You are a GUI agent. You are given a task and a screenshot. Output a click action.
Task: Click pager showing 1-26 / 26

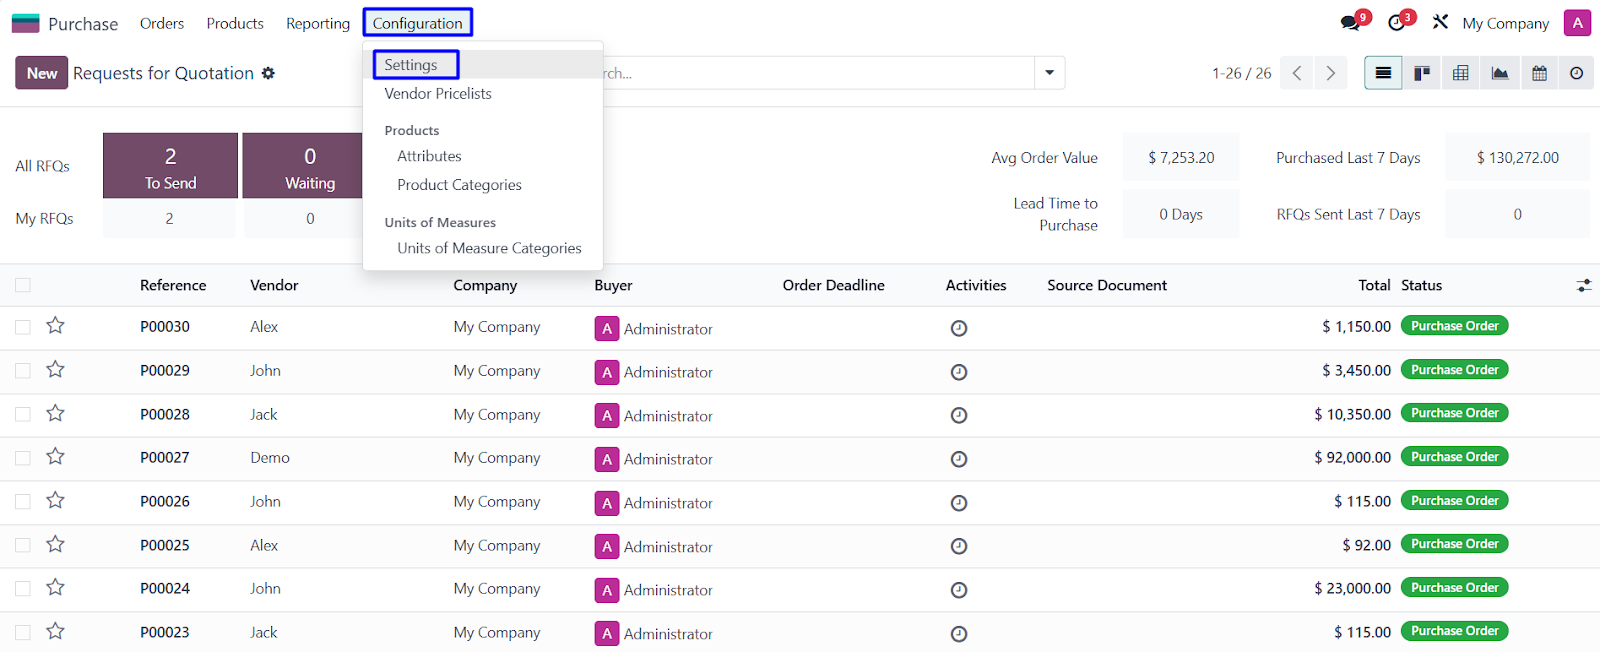pos(1241,73)
